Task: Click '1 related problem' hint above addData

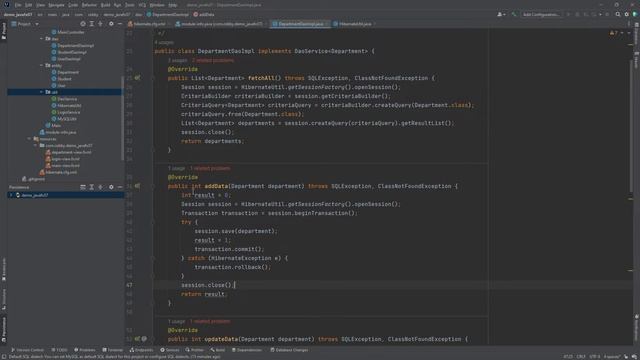Action: tap(211, 168)
